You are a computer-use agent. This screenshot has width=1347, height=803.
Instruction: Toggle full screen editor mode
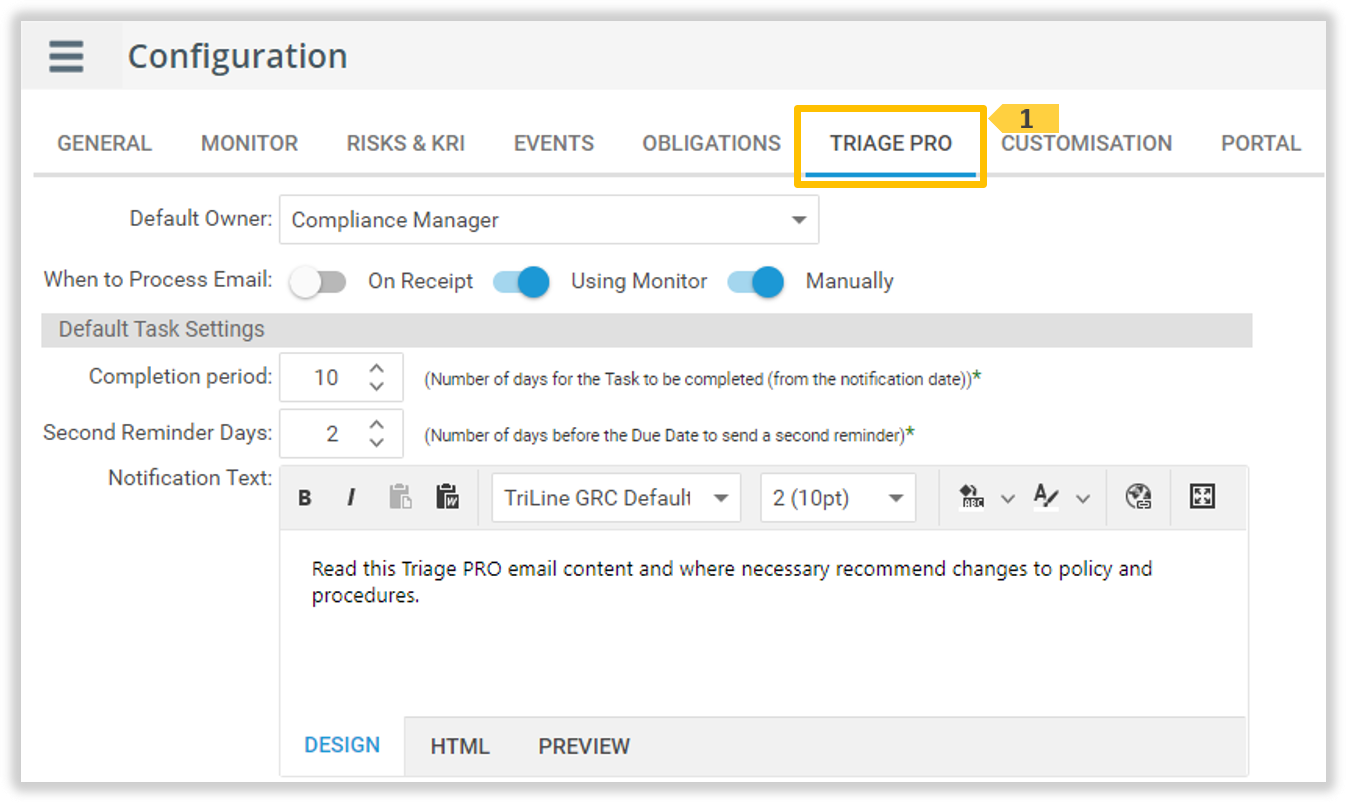point(1202,497)
